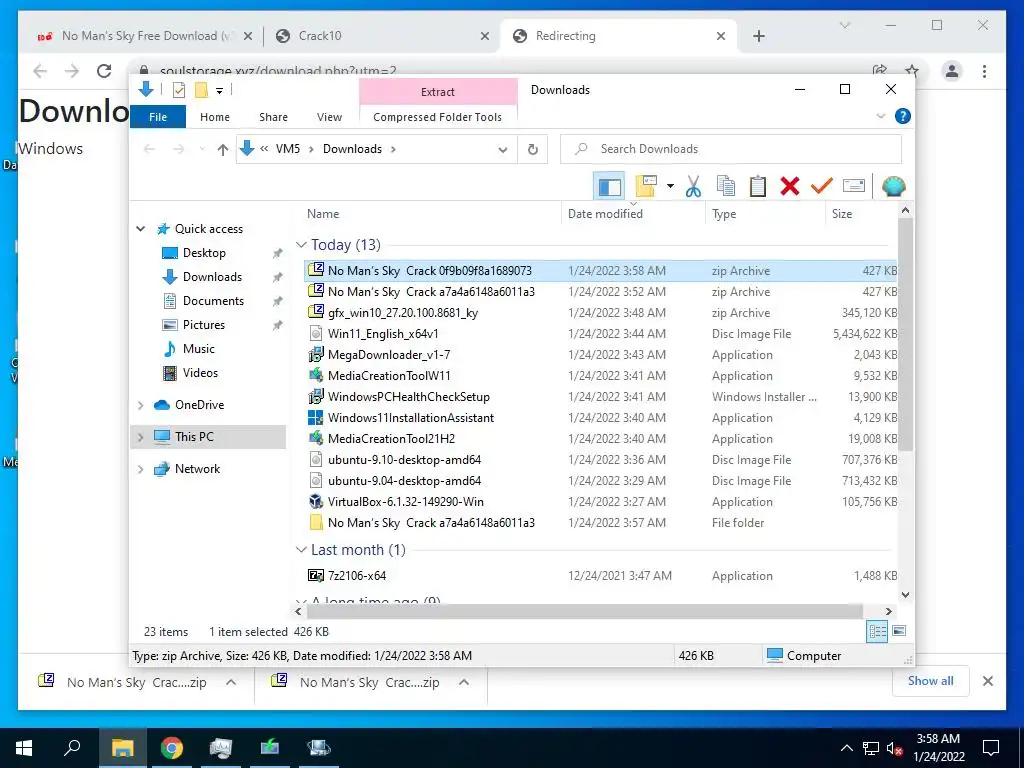This screenshot has height=768, width=1024.
Task: Collapse the Today (13) group
Action: pyautogui.click(x=301, y=245)
